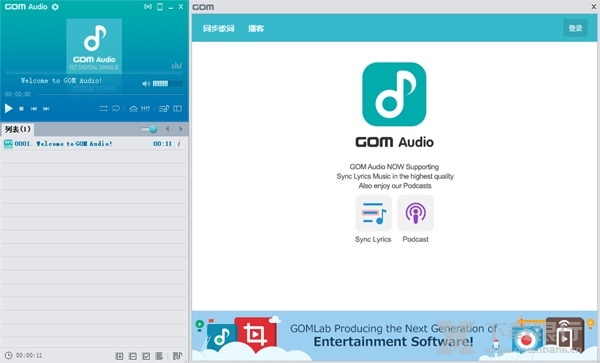Click the Welcome to GOM Audio! title text
Screen dimensions: 600x363
(x=61, y=81)
